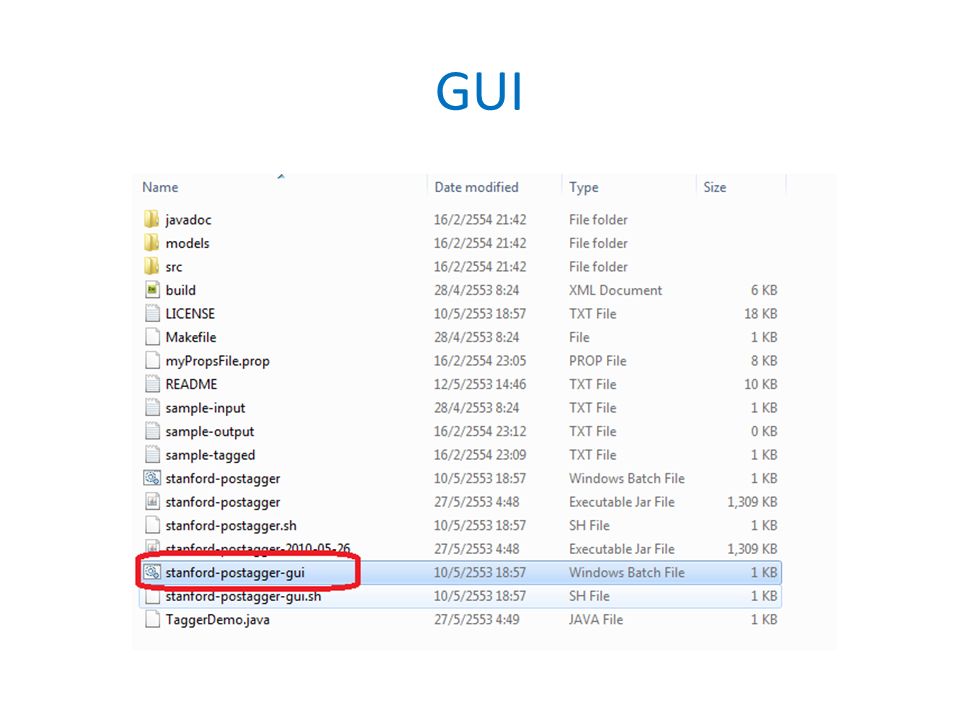This screenshot has height=720, width=960.
Task: Click the Makefile row's File type cell
Action: (x=579, y=337)
